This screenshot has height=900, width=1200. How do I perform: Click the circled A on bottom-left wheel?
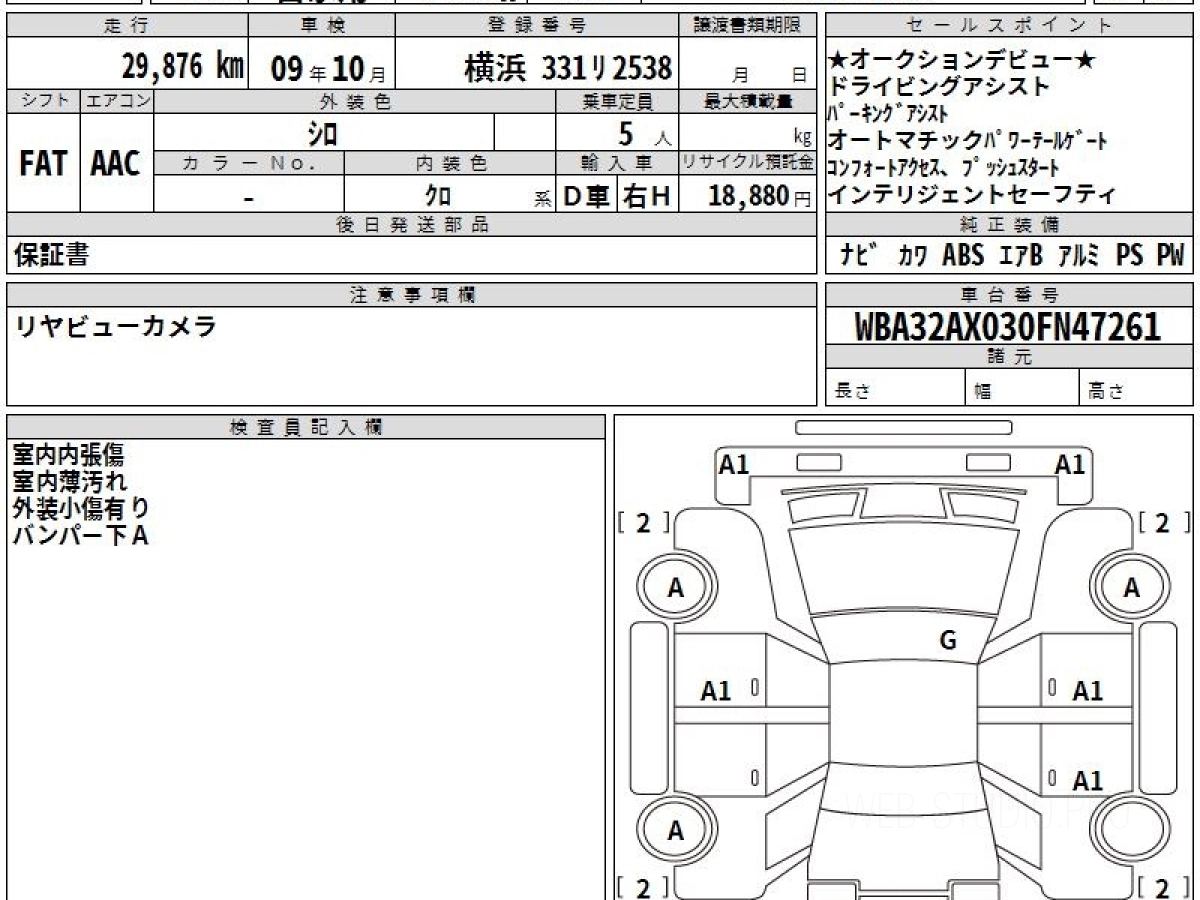[x=675, y=831]
